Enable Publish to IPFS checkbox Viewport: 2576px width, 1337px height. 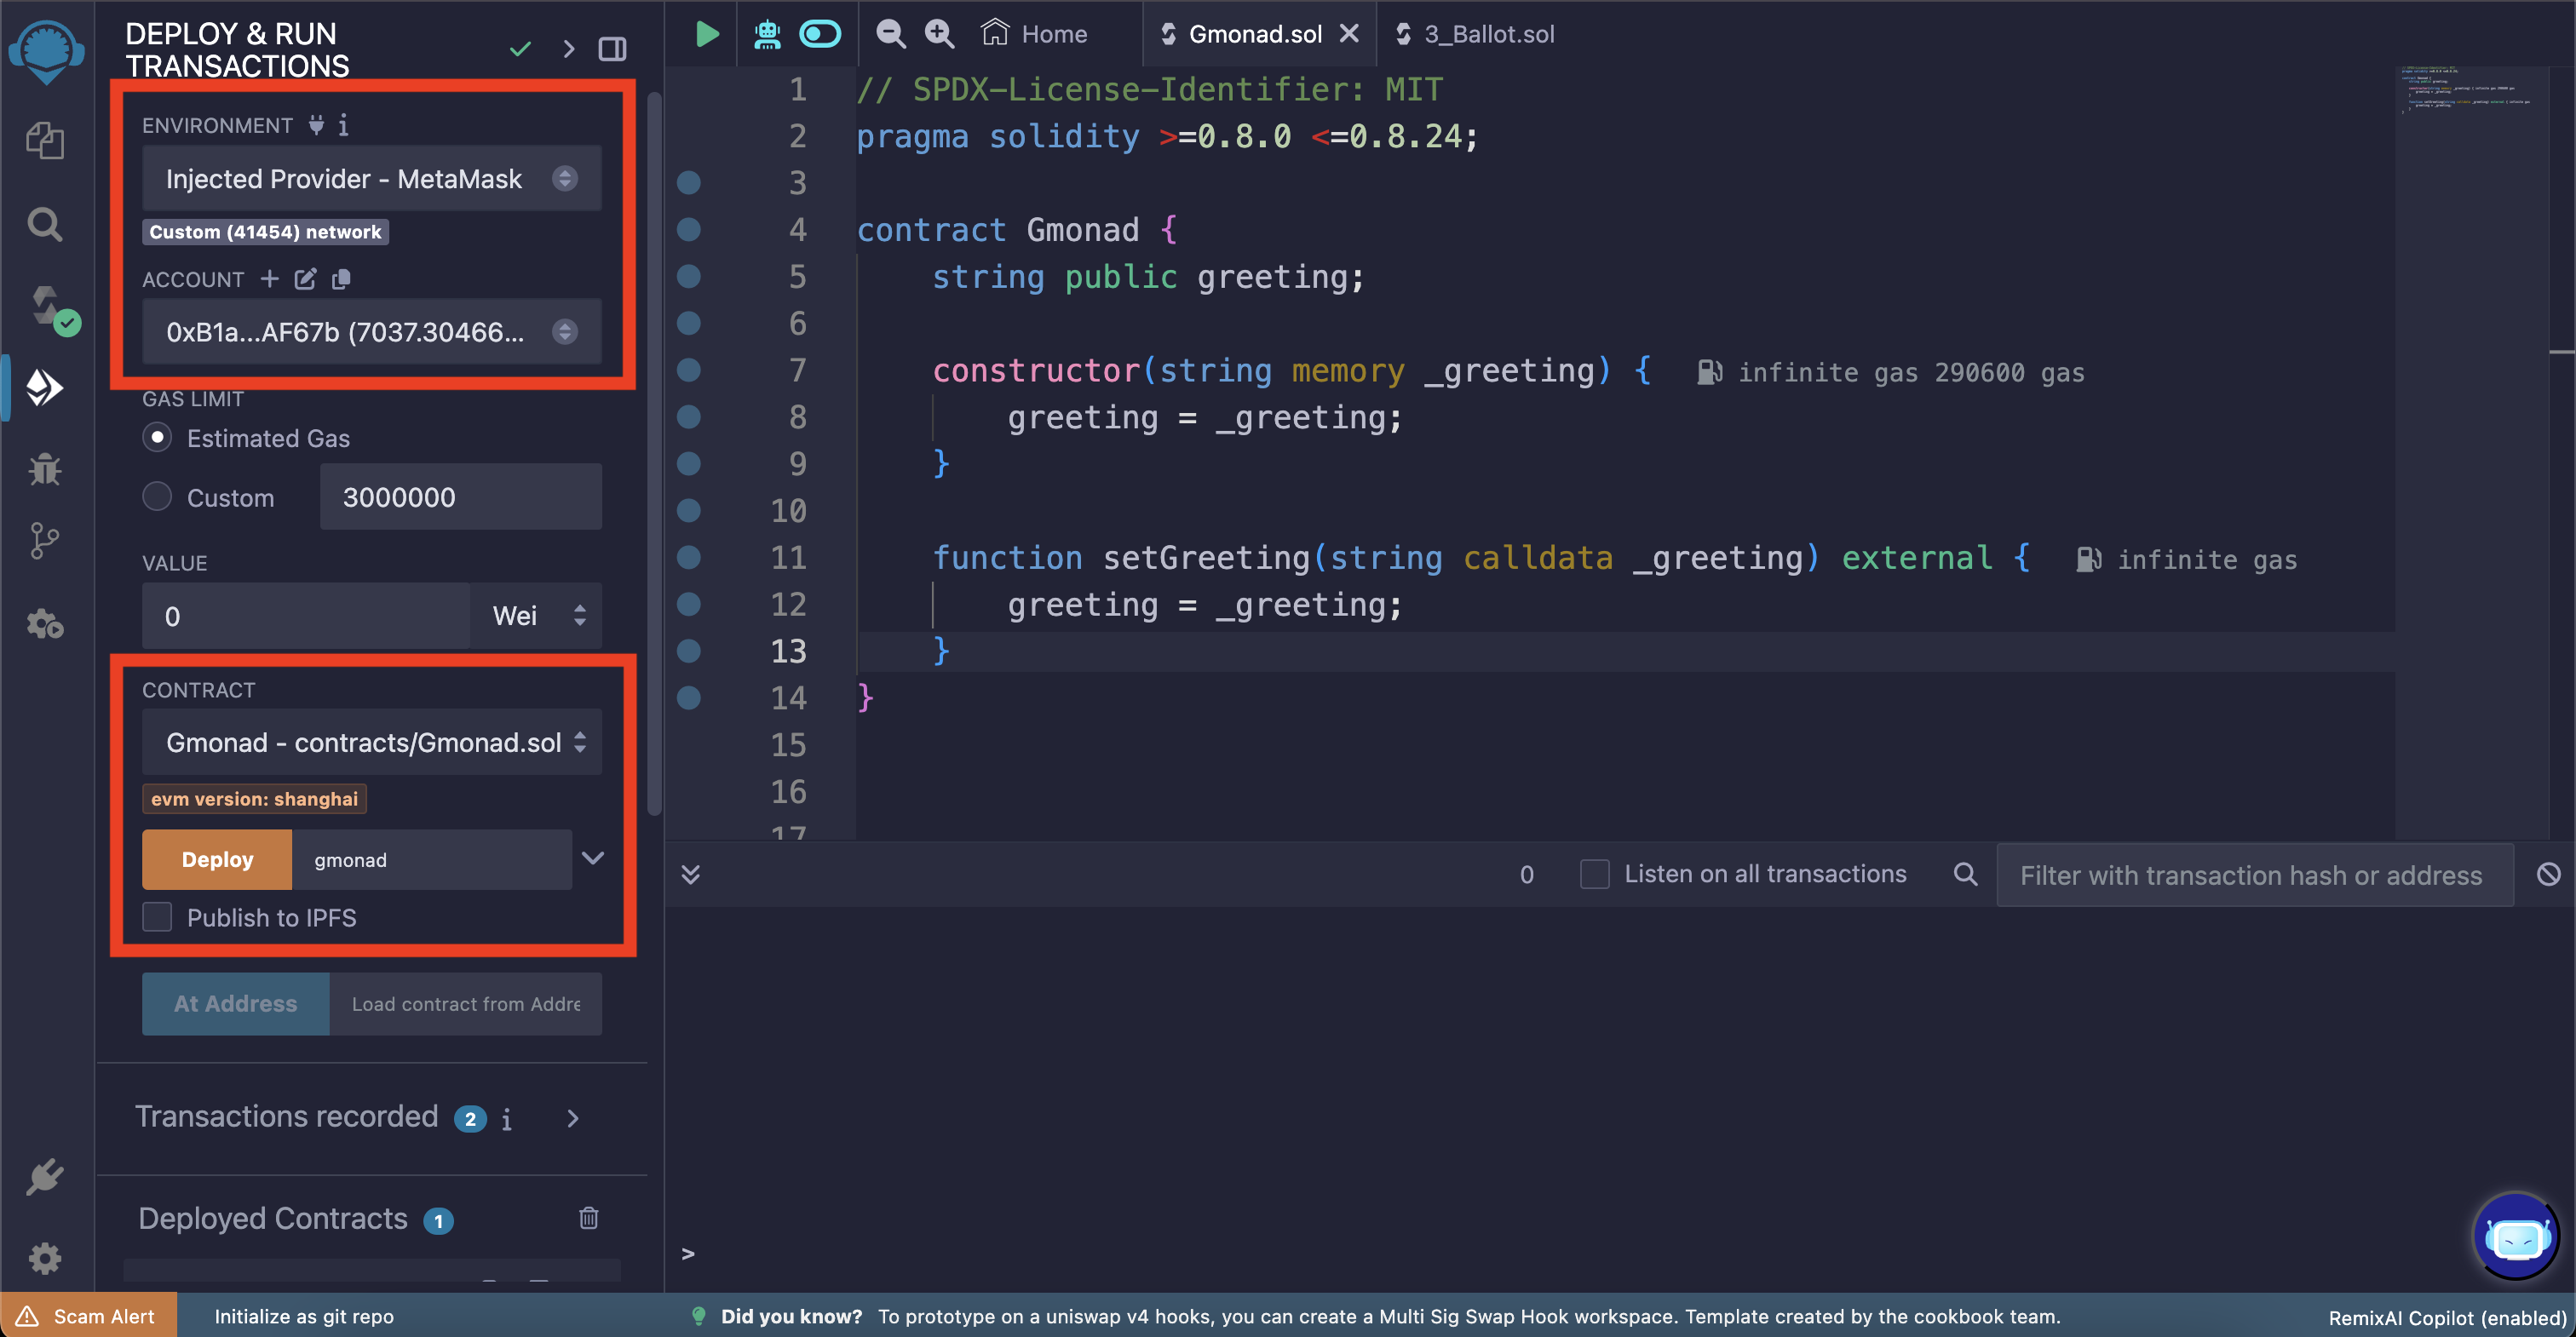pyautogui.click(x=157, y=917)
